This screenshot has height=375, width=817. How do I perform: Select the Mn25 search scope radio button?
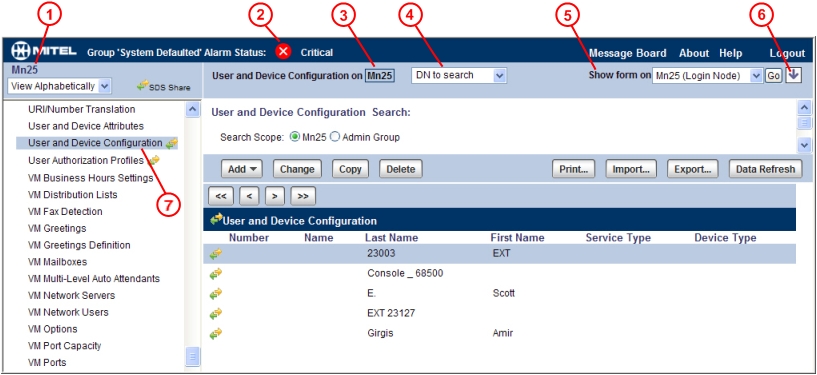(294, 138)
